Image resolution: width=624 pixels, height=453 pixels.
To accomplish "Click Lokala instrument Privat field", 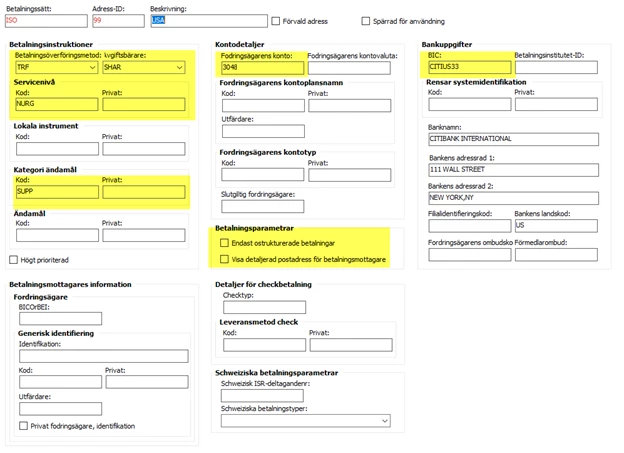I will coord(144,148).
